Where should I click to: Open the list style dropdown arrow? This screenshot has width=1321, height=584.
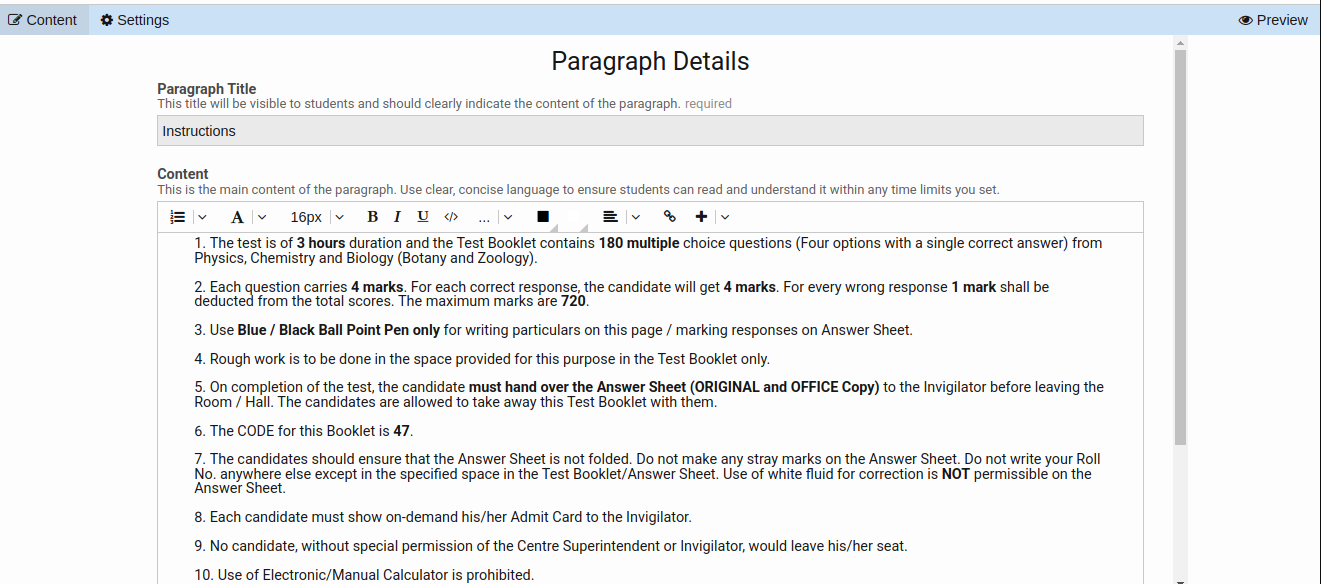[201, 216]
